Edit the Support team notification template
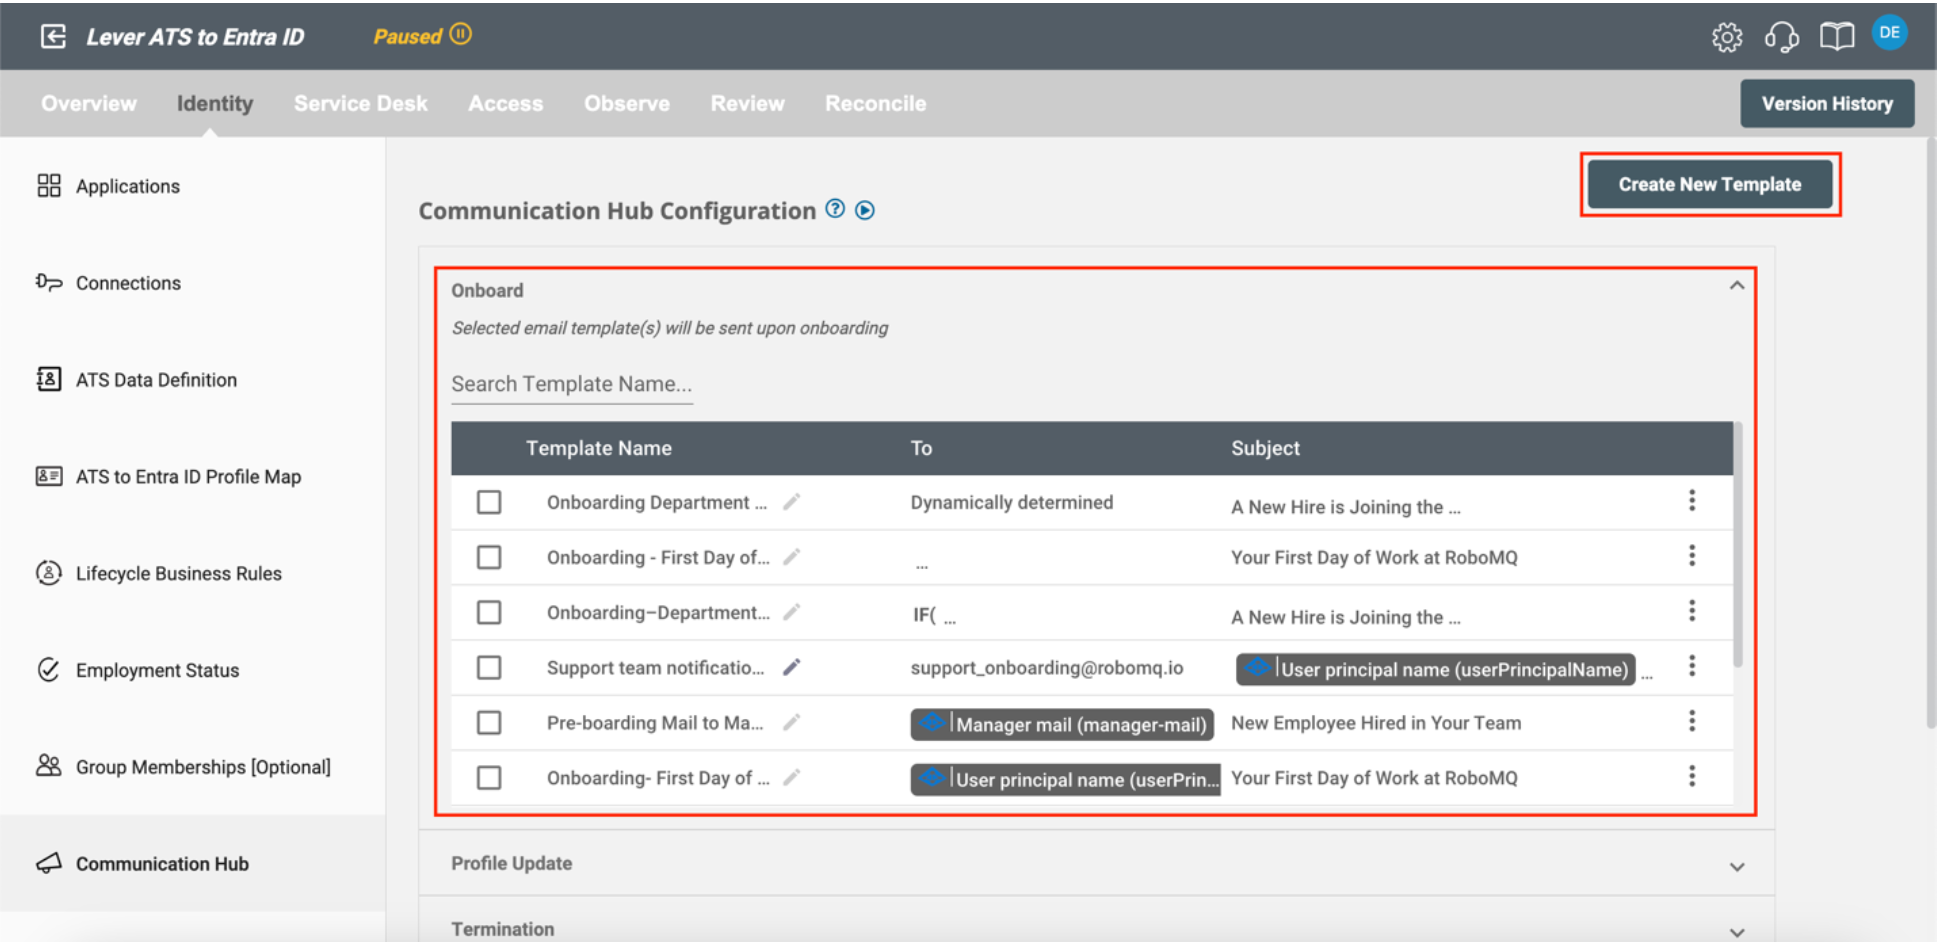The image size is (1940, 942). 791,667
